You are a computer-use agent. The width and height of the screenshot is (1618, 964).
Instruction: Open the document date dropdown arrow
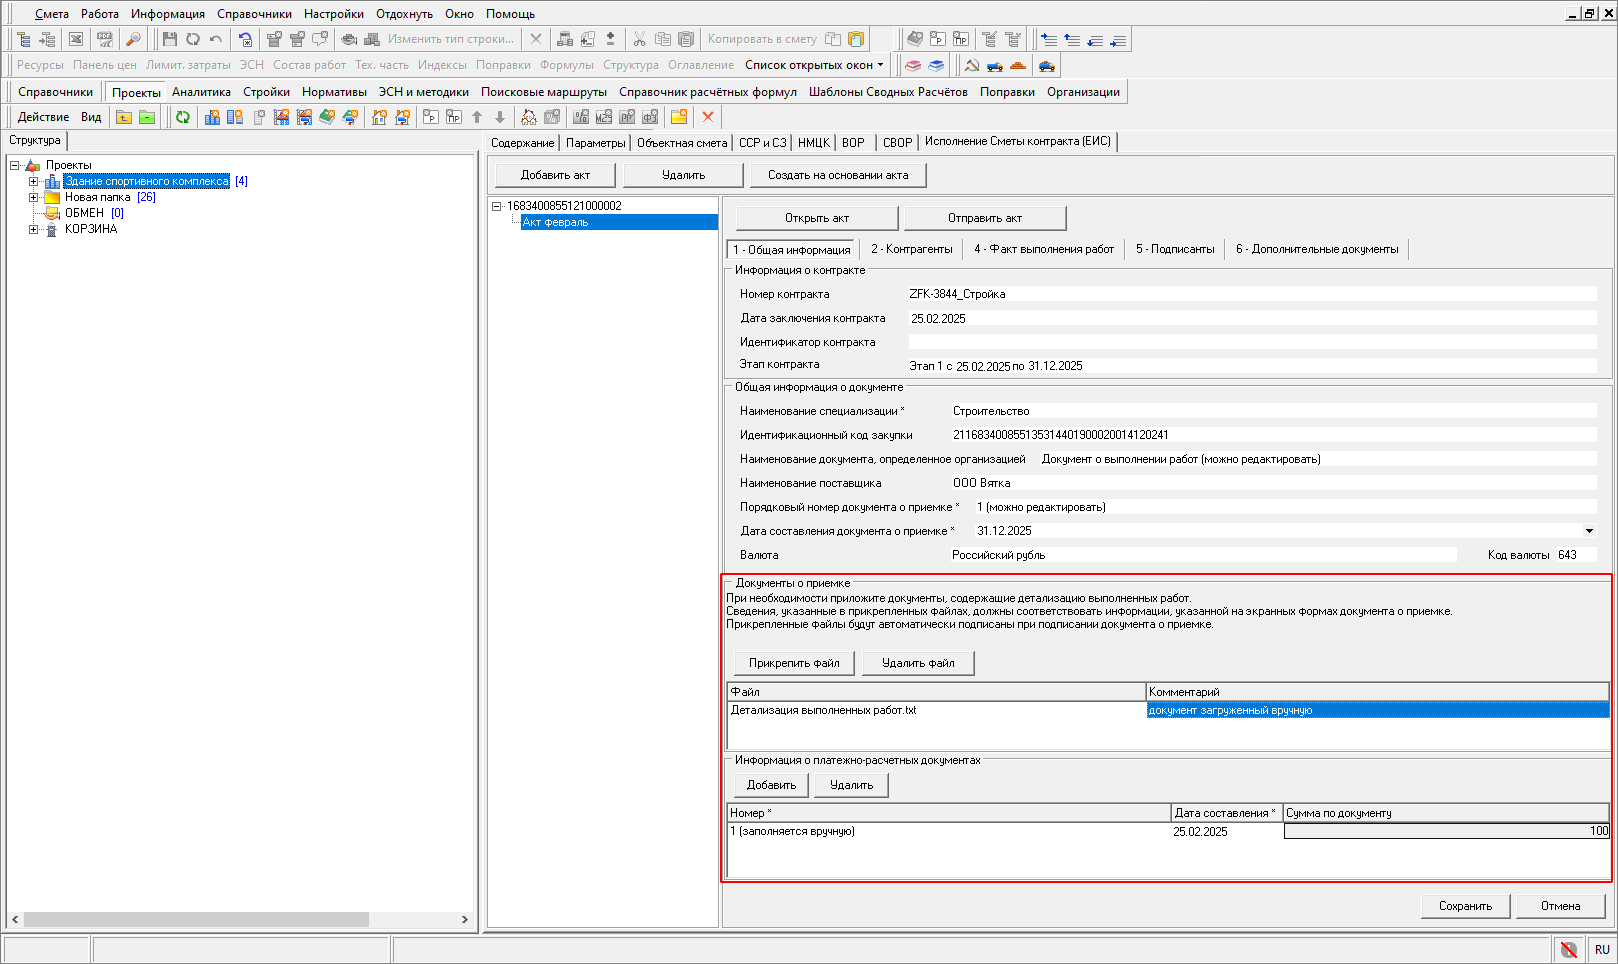click(1589, 531)
